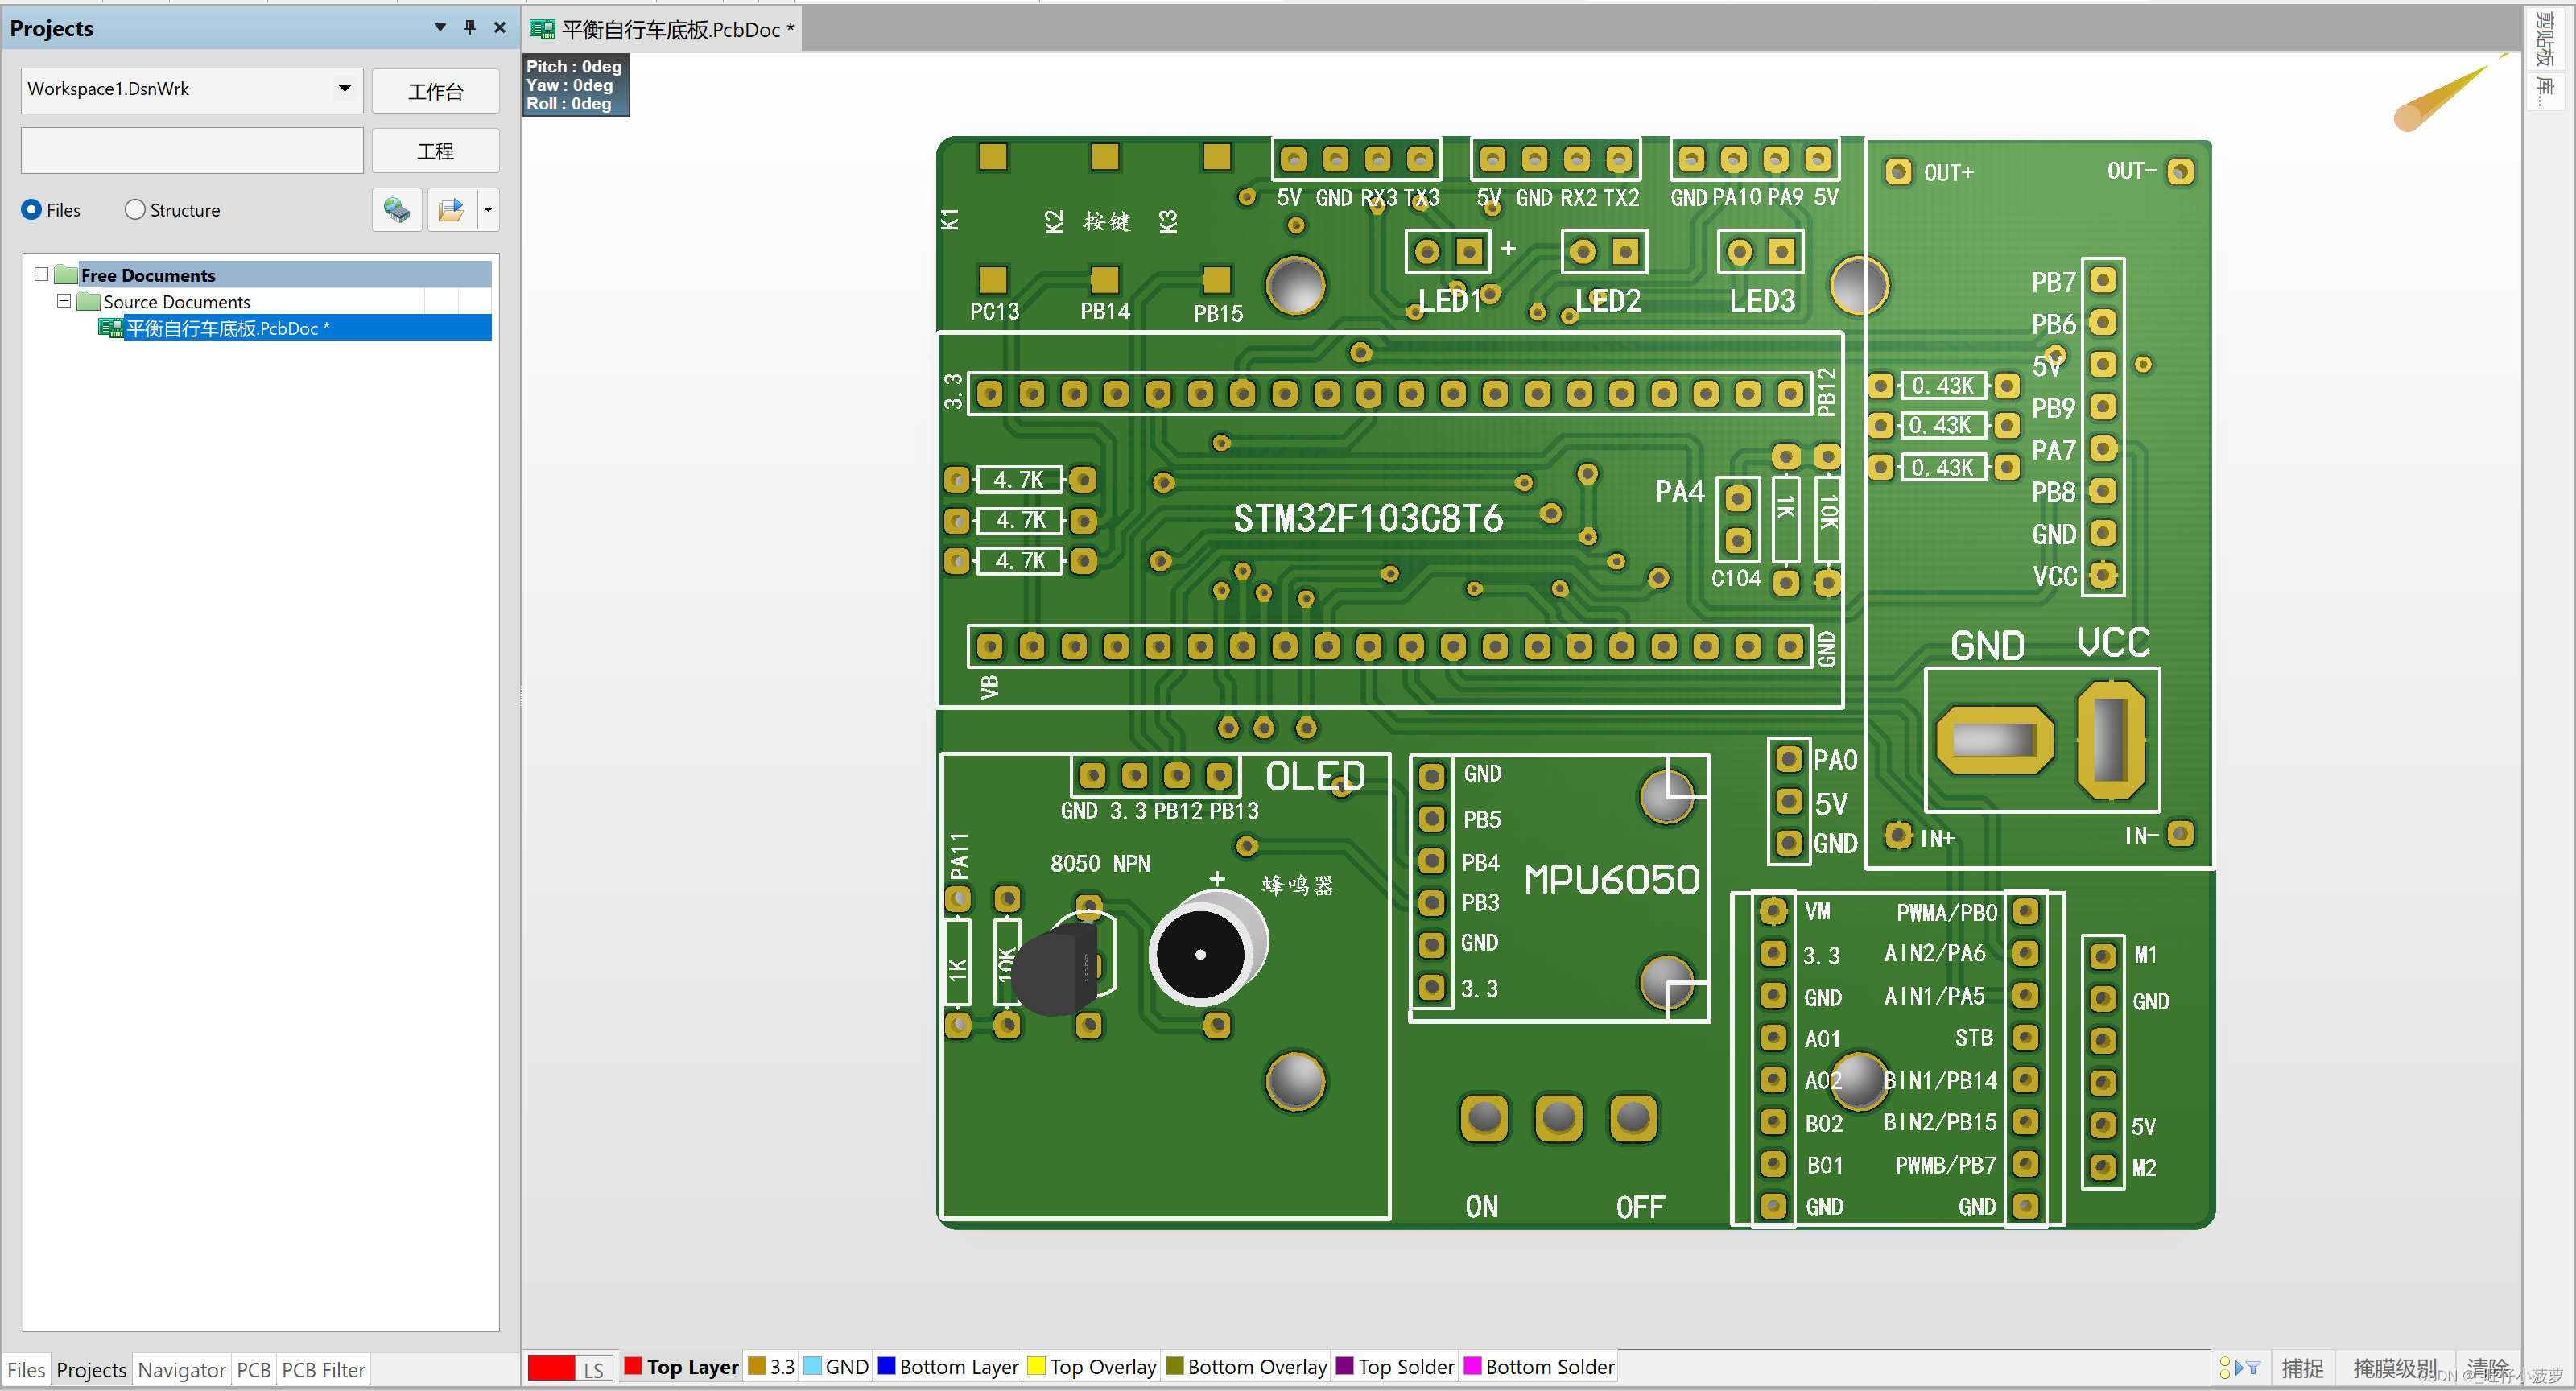
Task: Expand the Free Documents tree node
Action: click(39, 274)
